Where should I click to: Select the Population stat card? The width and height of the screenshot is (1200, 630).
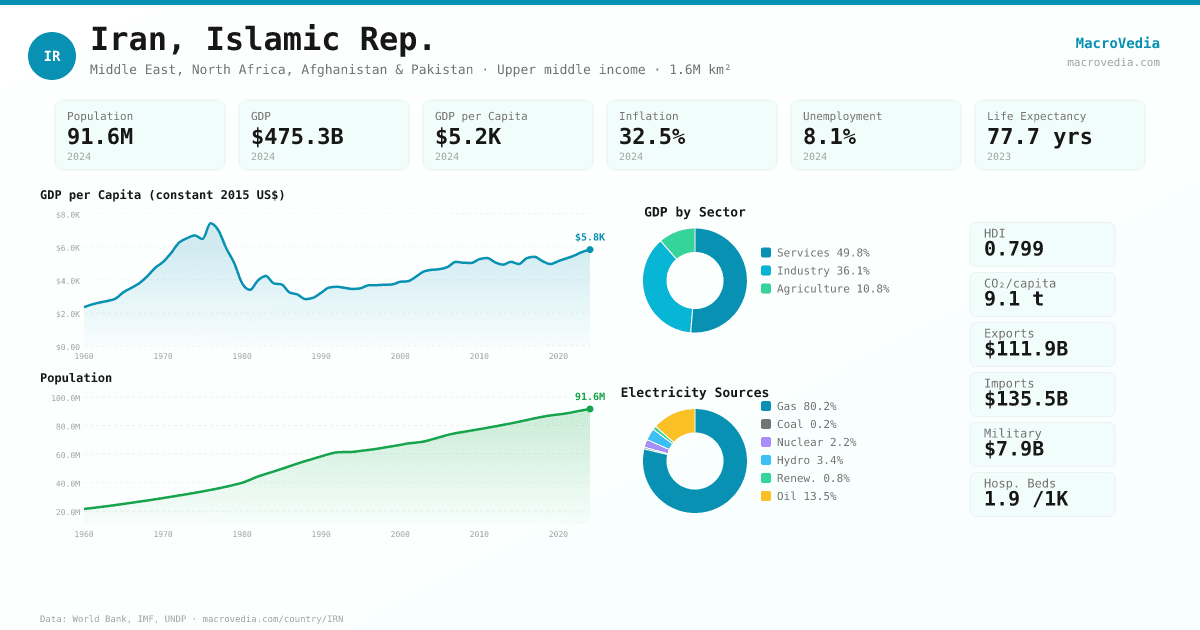point(140,135)
